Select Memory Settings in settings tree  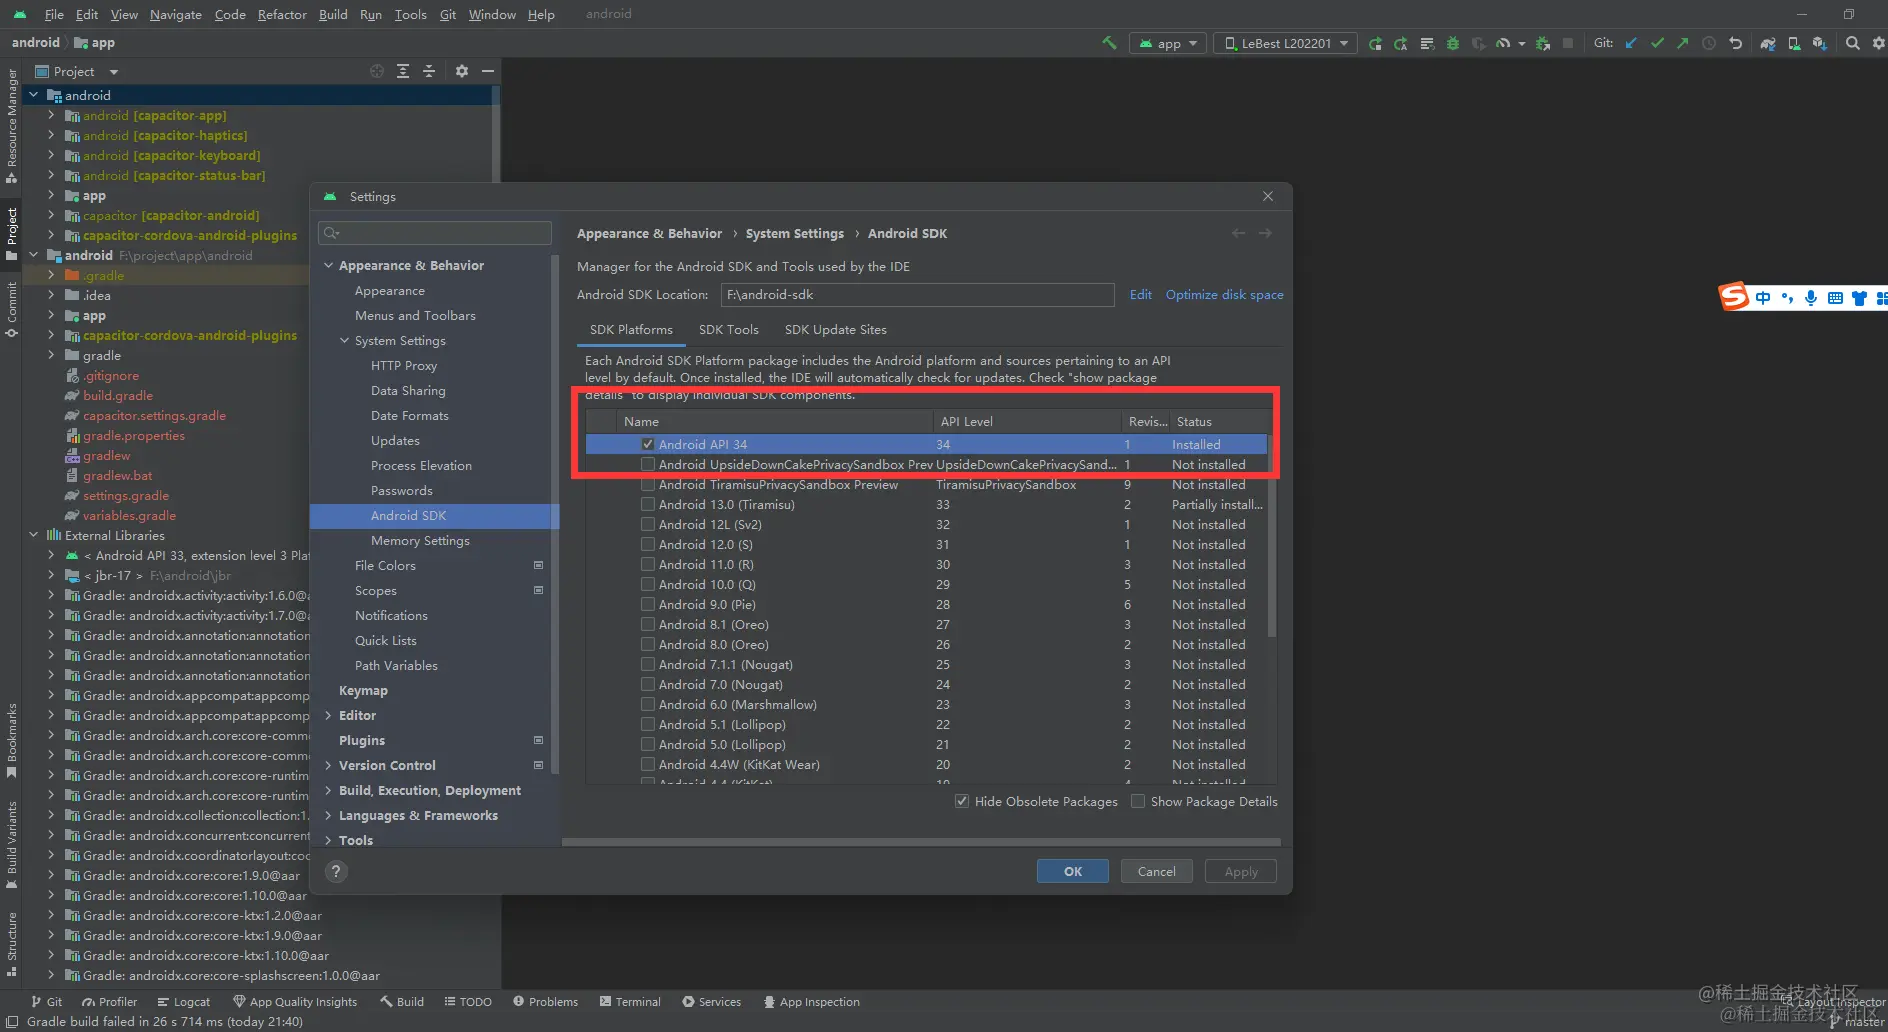(x=420, y=541)
